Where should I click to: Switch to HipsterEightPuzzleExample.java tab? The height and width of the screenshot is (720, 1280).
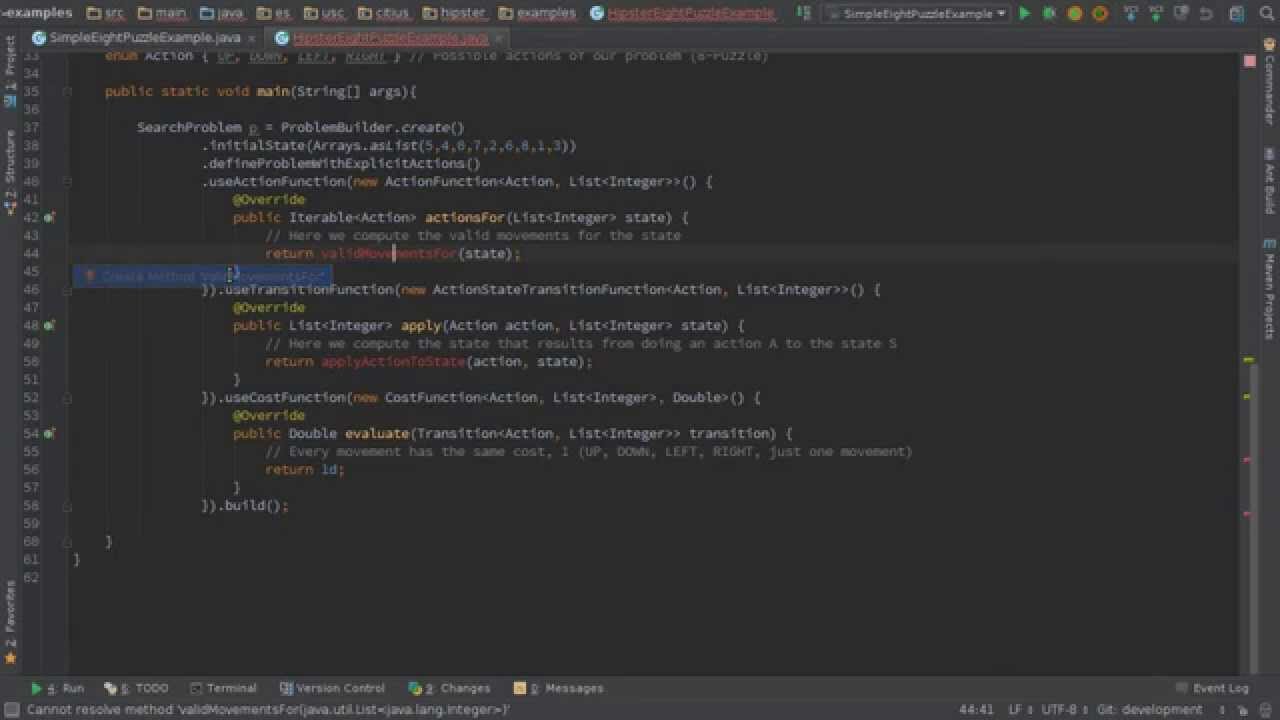pyautogui.click(x=391, y=38)
